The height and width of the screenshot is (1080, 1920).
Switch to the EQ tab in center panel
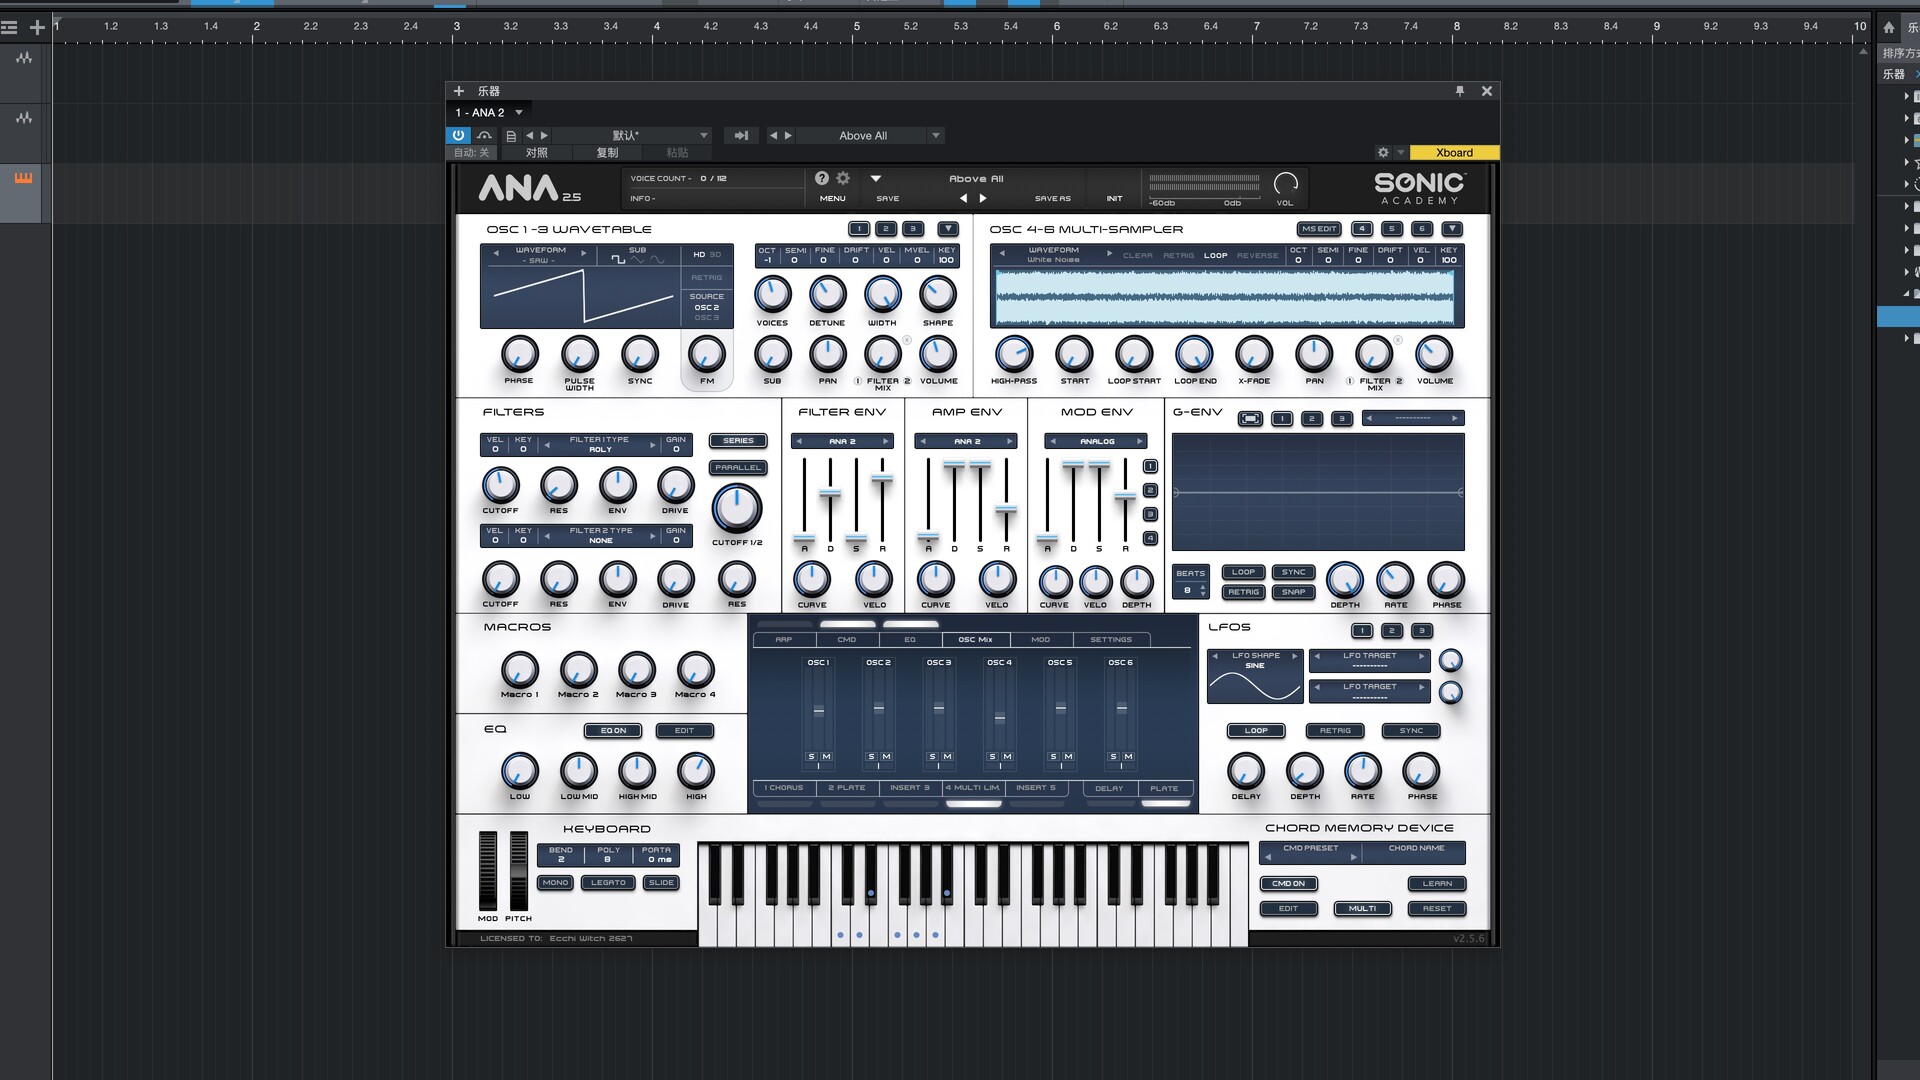click(910, 640)
